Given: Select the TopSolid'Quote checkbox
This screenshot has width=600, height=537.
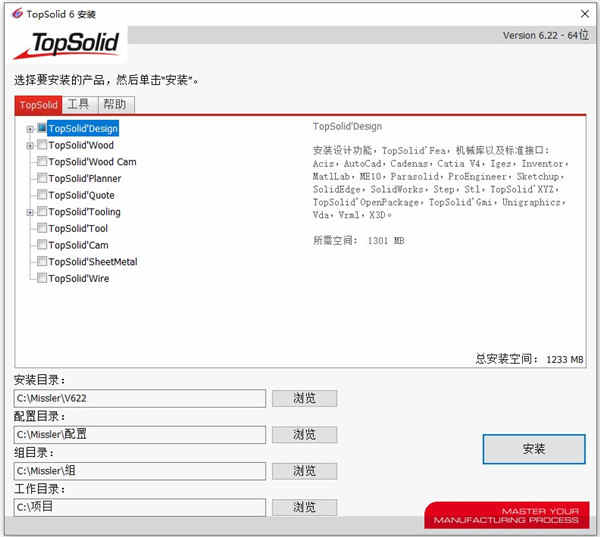Looking at the screenshot, I should click(42, 194).
